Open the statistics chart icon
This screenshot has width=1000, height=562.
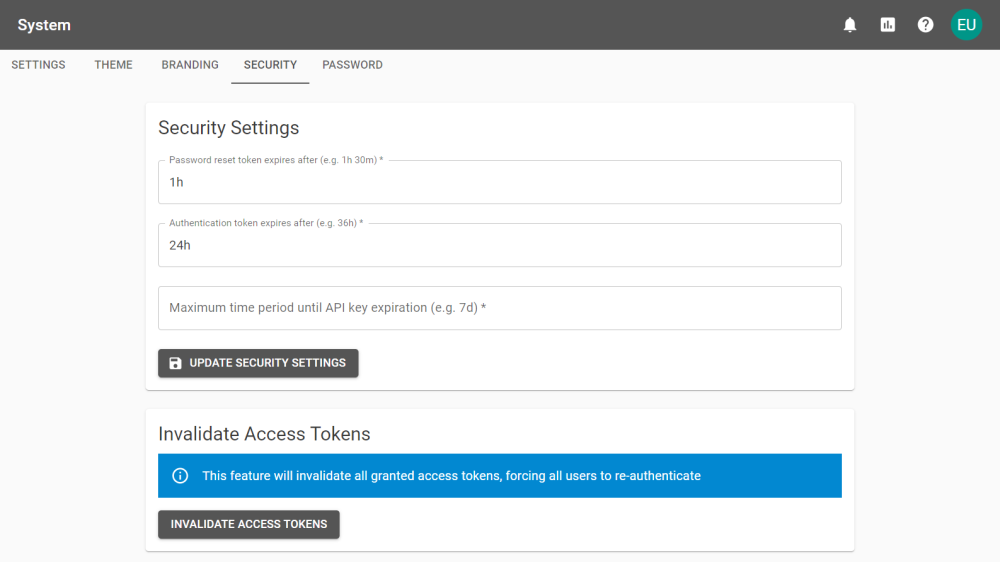888,25
